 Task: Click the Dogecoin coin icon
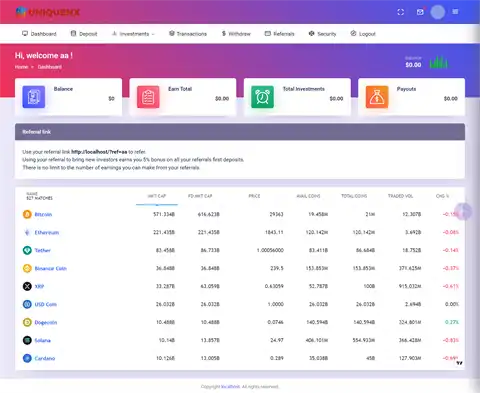click(x=27, y=322)
